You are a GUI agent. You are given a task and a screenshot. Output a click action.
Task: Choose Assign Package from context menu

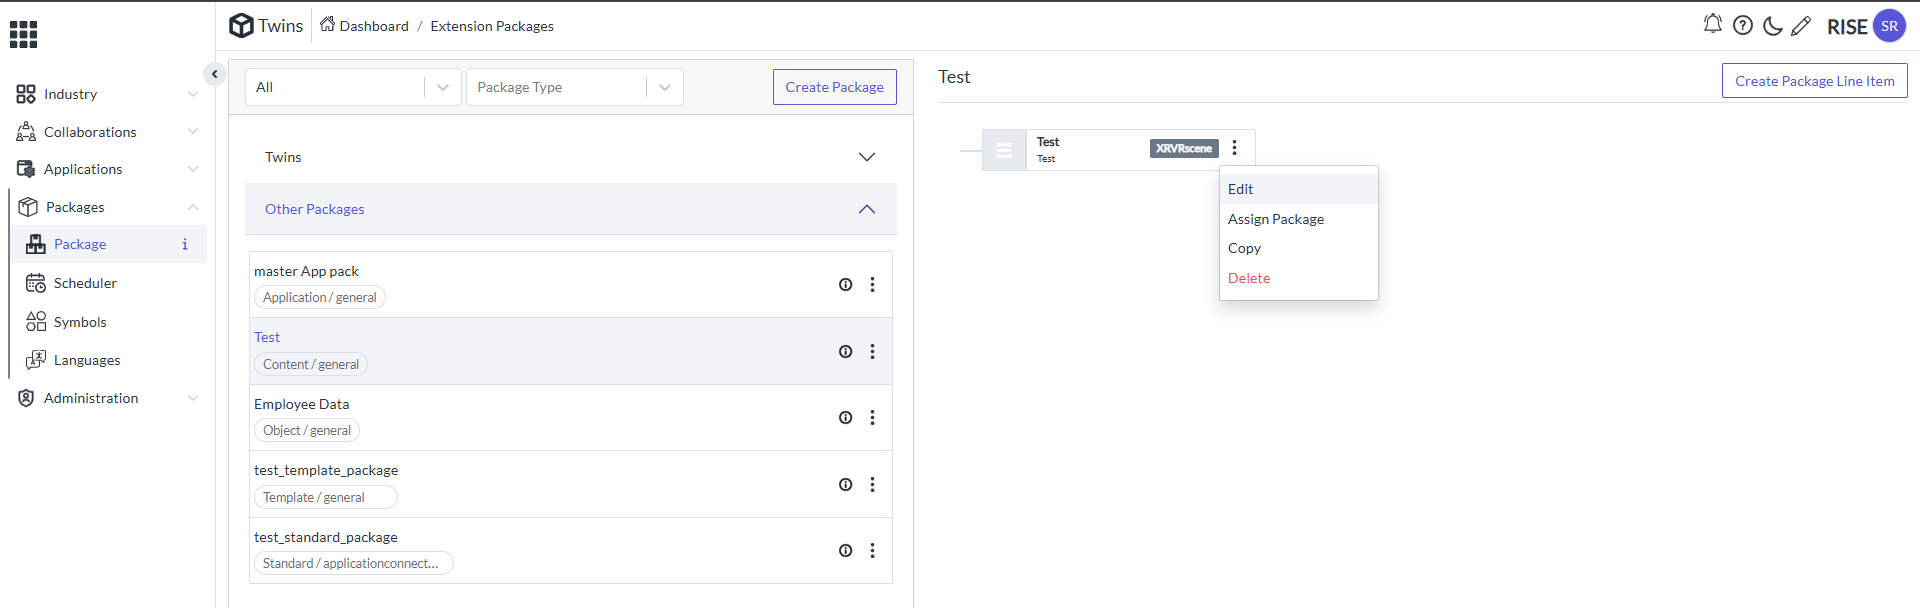point(1299,219)
